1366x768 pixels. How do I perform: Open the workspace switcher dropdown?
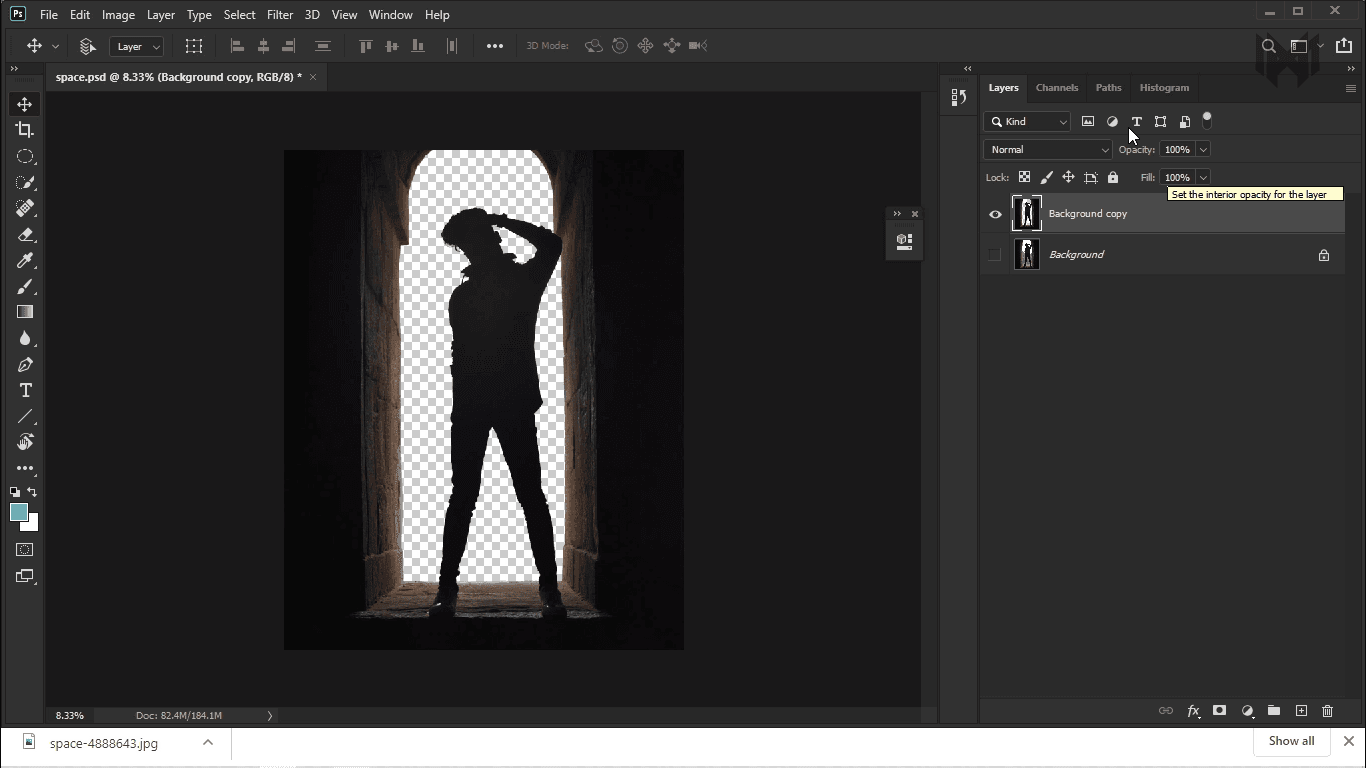point(1304,46)
